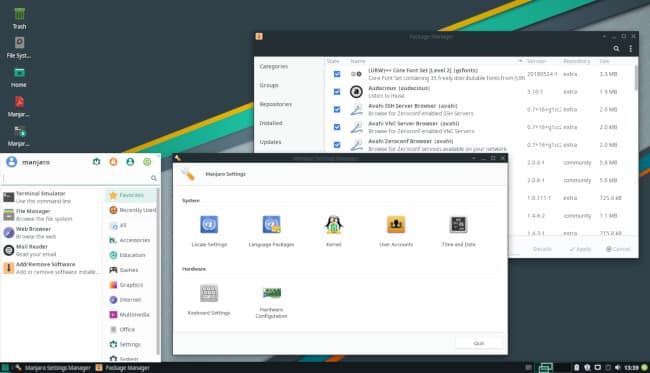Open Time and Date settings

click(x=458, y=231)
